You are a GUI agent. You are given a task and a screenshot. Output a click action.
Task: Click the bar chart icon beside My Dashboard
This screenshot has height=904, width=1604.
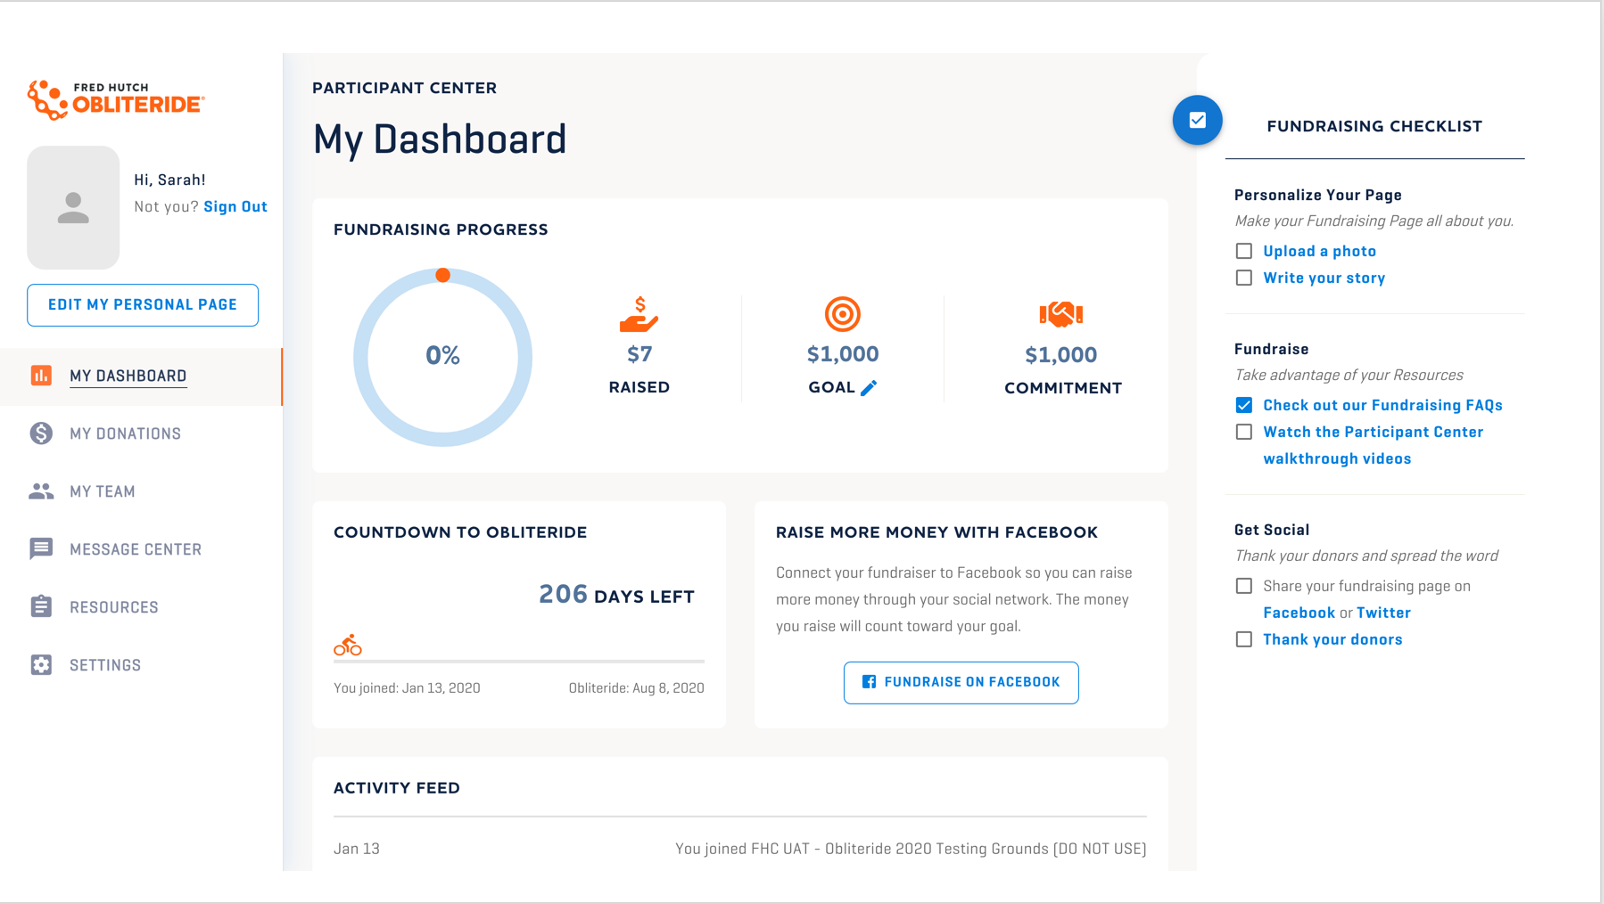40,375
